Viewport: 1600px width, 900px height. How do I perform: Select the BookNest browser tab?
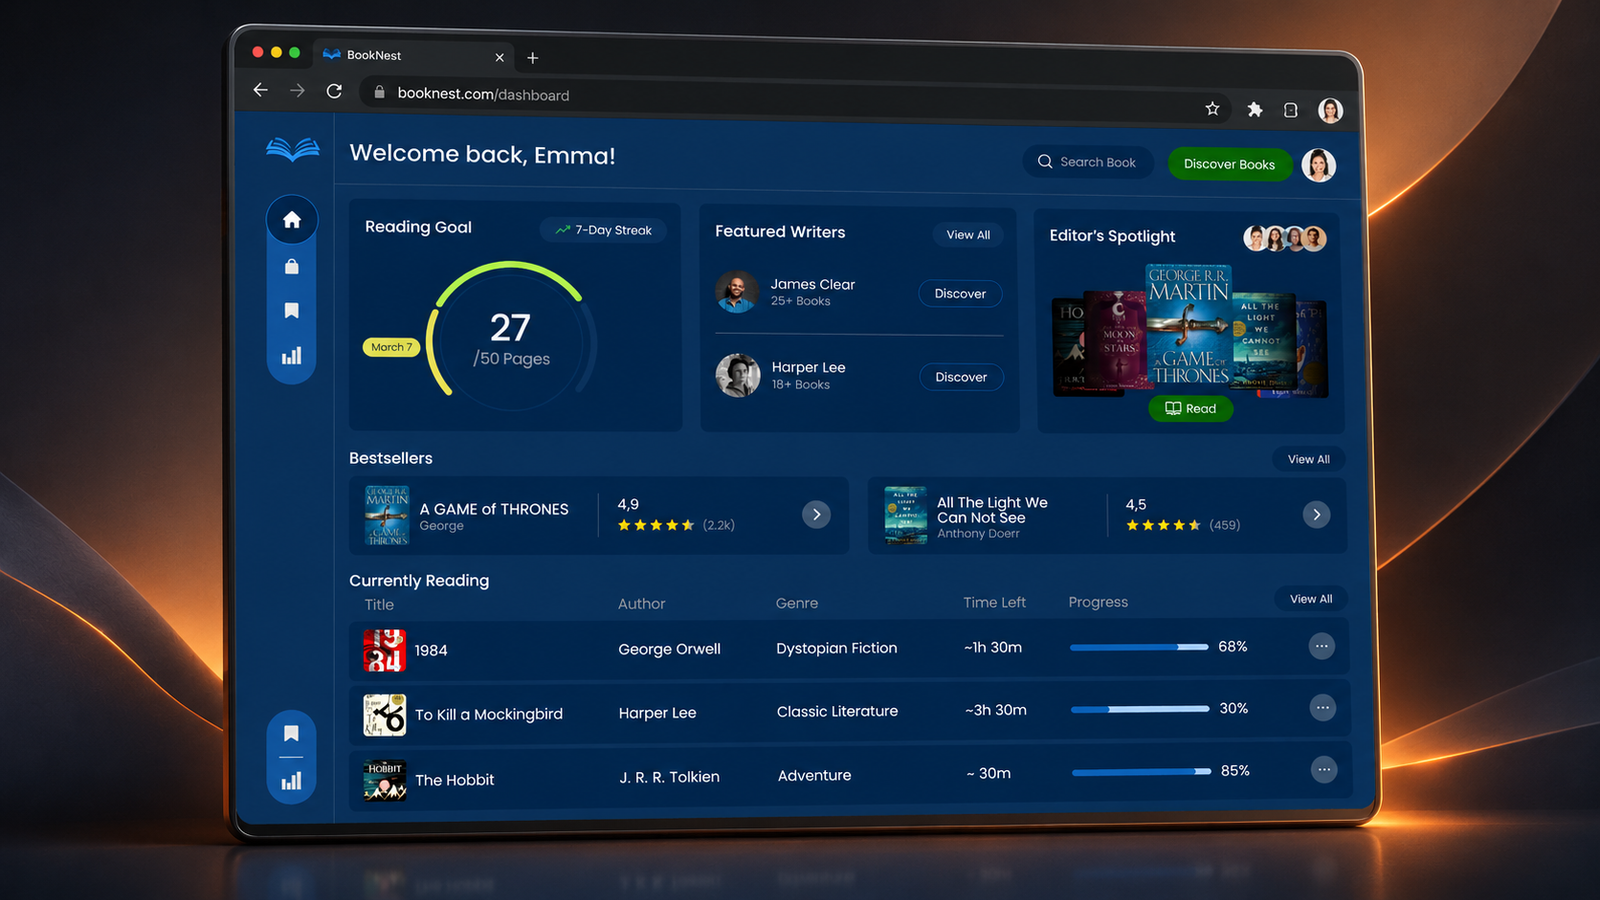(414, 56)
